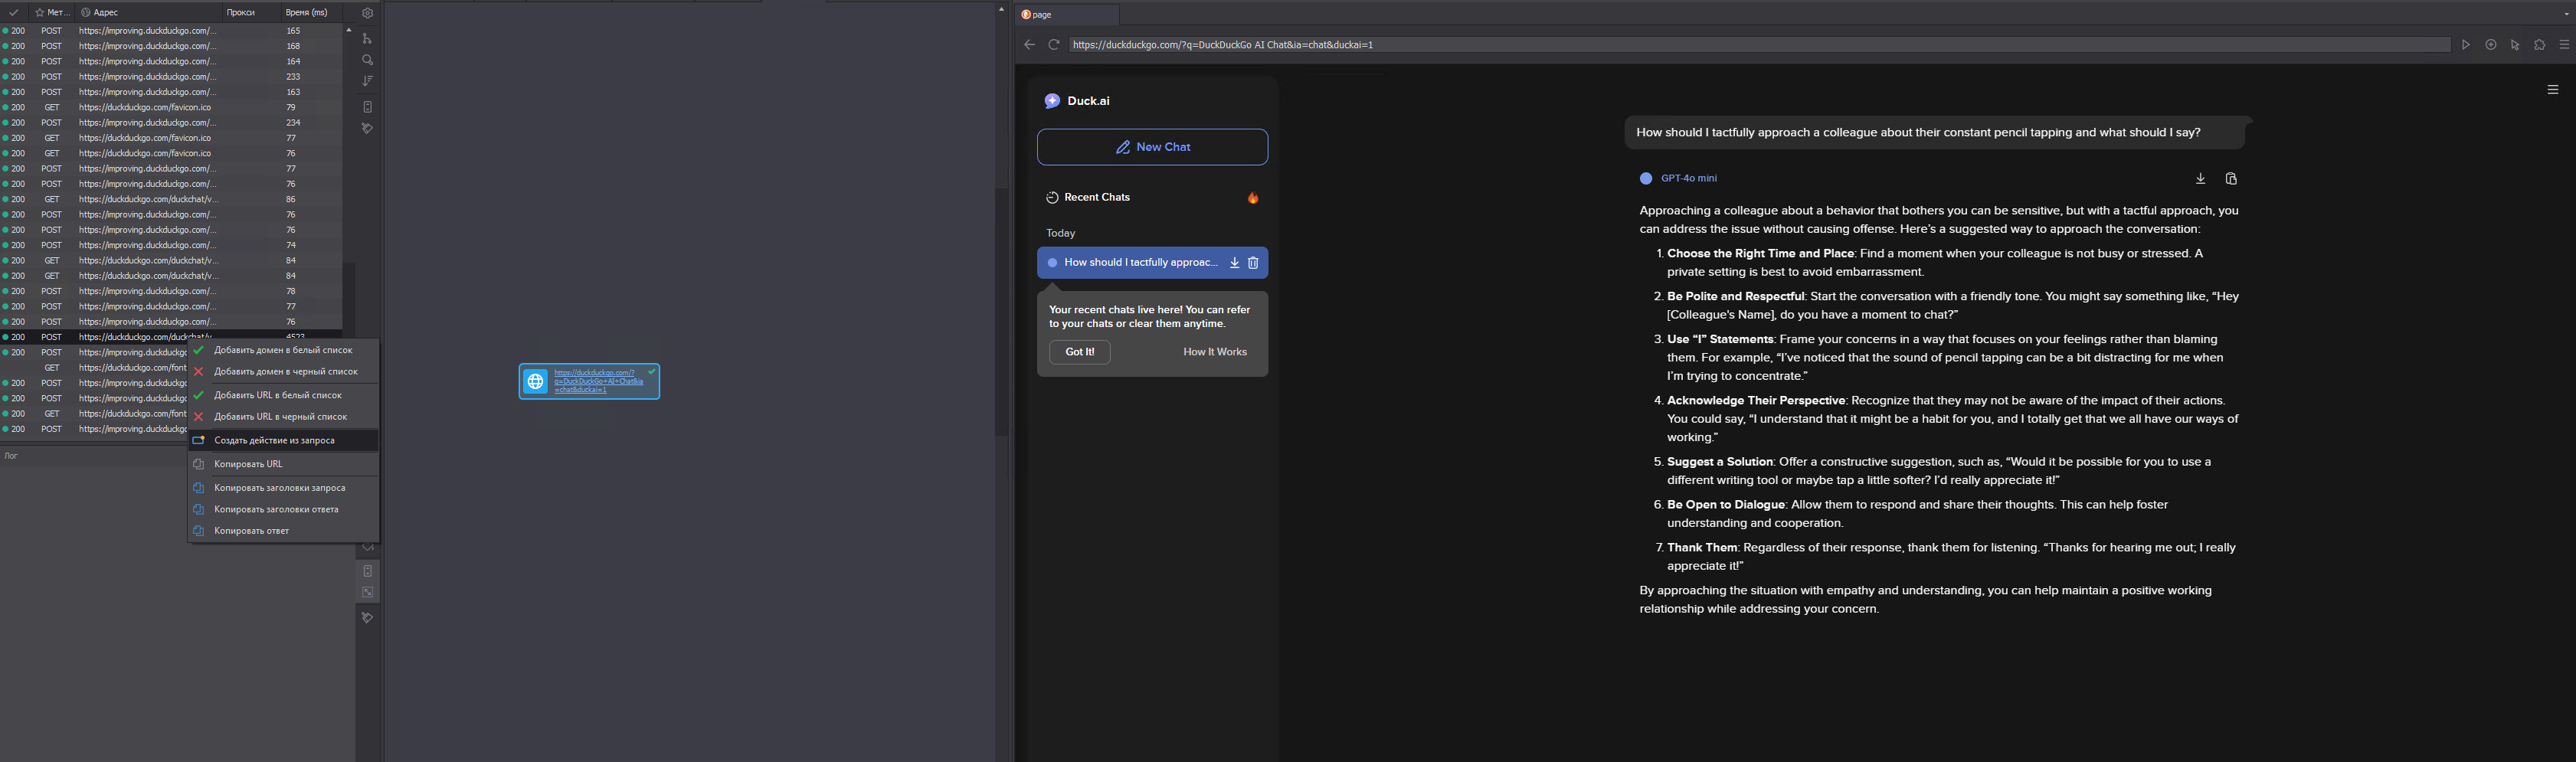2576x762 pixels.
Task: Click 'Создать действие из запроса'
Action: click(283, 440)
